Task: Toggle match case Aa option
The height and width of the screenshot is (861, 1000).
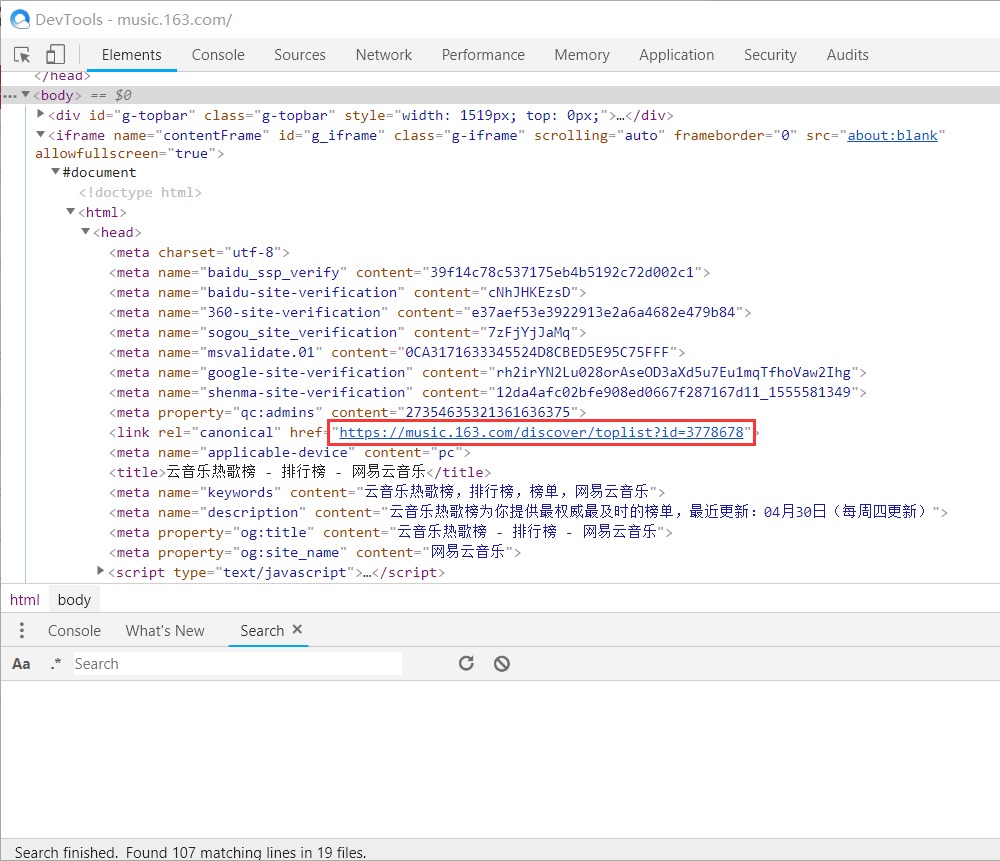Action: coord(21,664)
